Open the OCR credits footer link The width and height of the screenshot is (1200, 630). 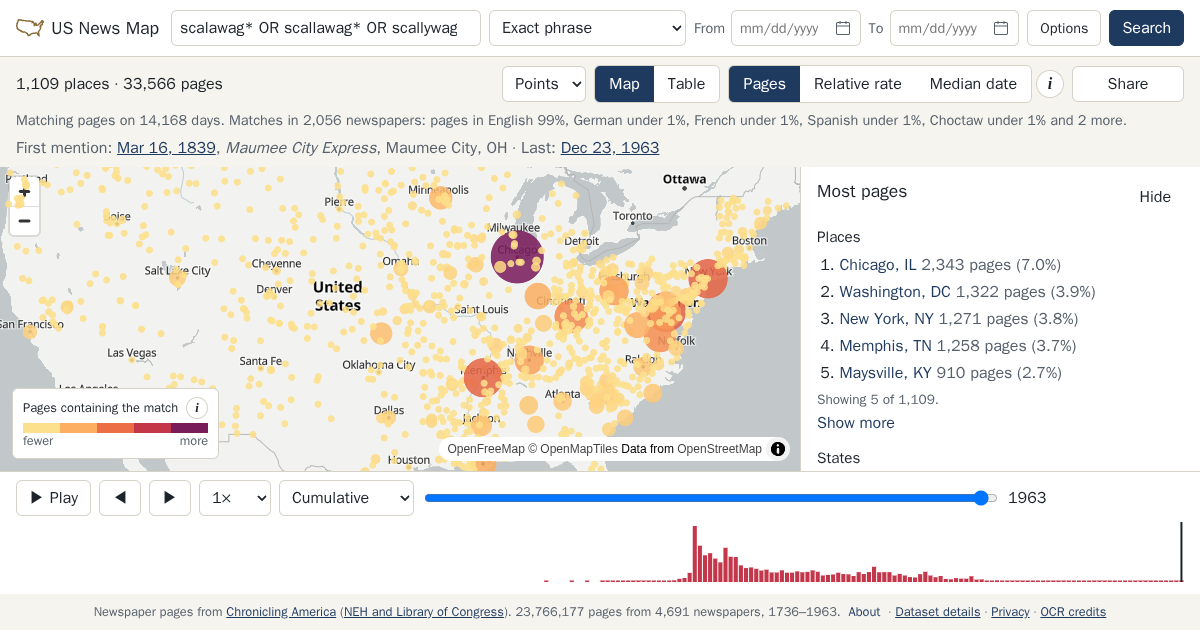tap(1073, 612)
